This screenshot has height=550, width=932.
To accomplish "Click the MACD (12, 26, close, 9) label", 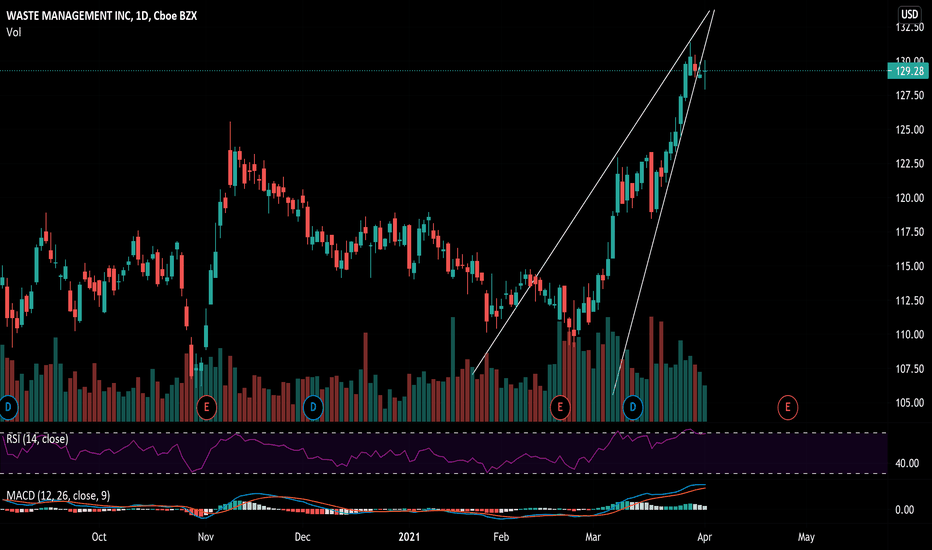I will pyautogui.click(x=58, y=495).
